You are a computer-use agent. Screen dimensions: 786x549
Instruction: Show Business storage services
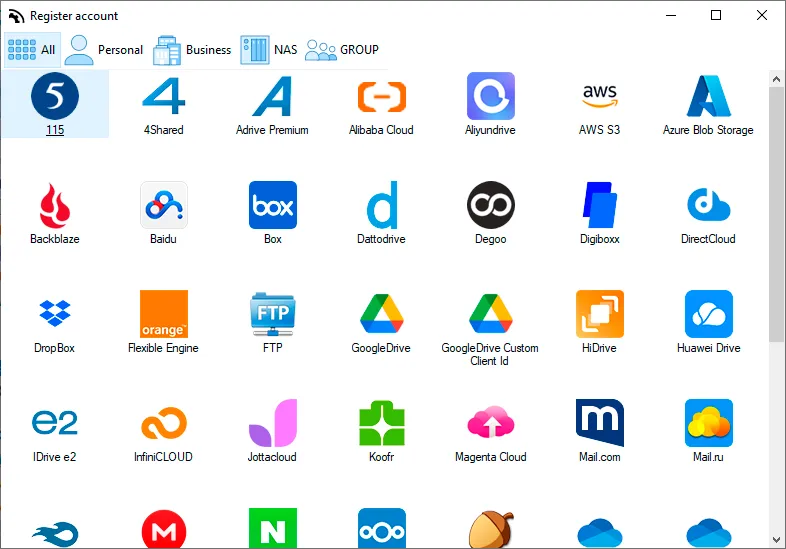click(x=192, y=50)
